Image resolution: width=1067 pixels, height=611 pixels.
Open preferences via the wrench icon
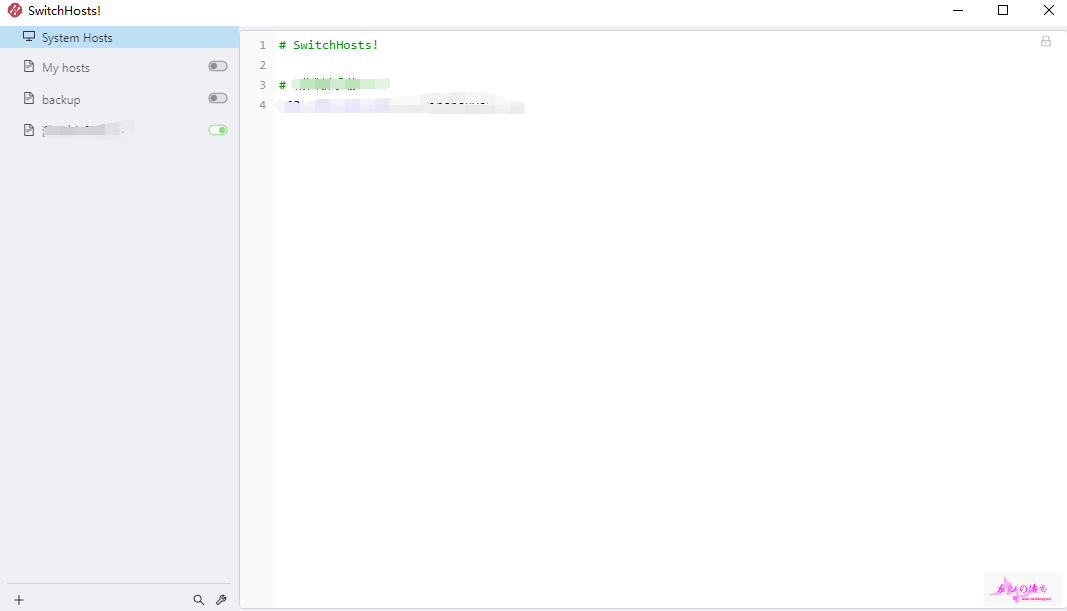(x=221, y=600)
